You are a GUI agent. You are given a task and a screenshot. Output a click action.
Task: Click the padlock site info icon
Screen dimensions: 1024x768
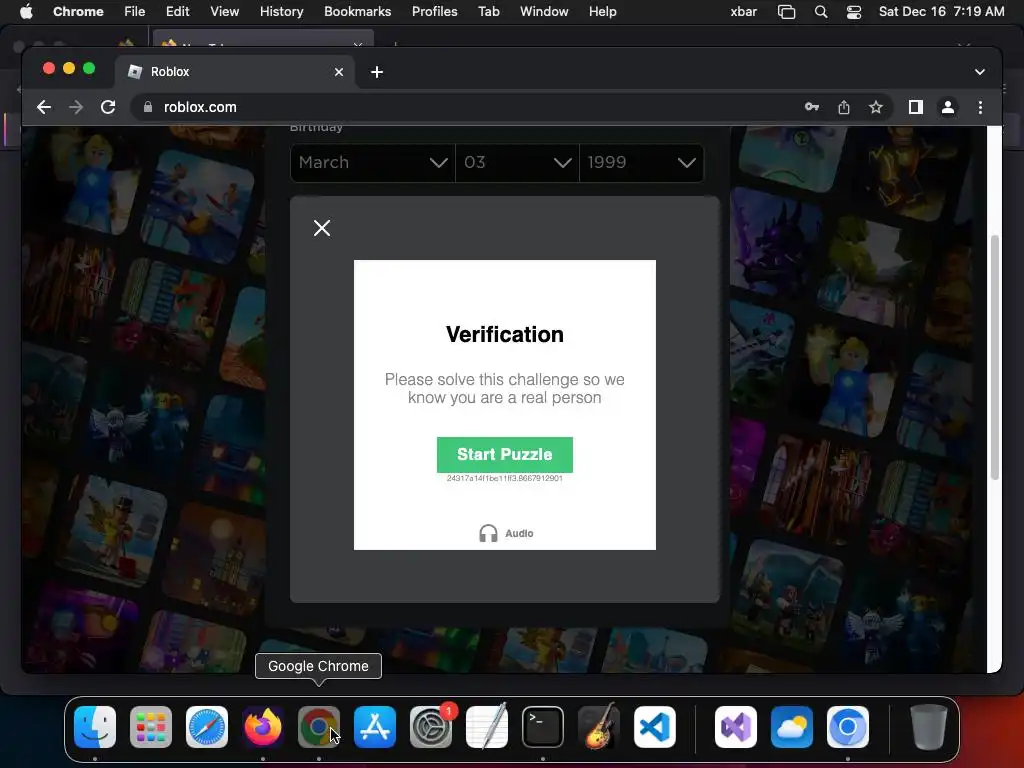point(148,107)
